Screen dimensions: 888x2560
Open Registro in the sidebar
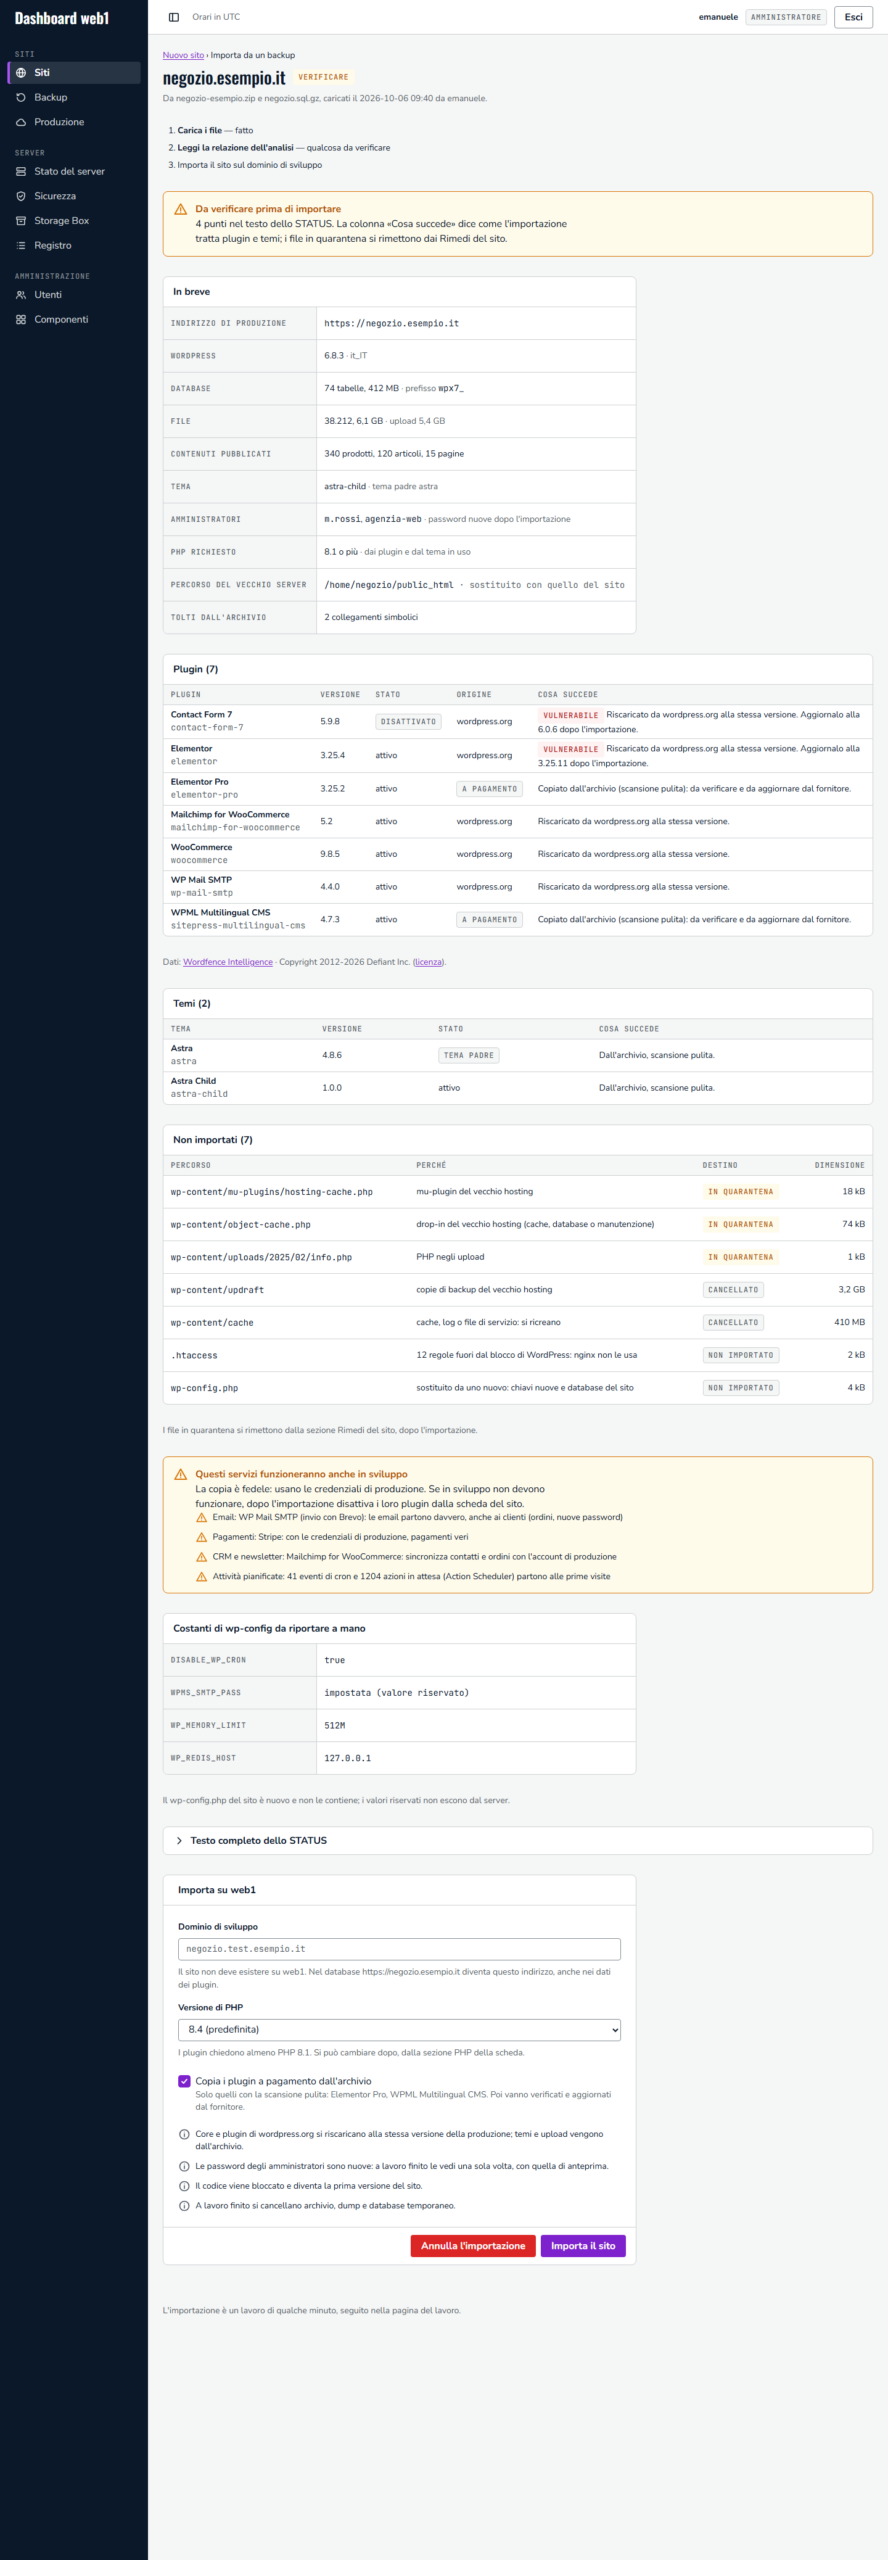coord(74,246)
